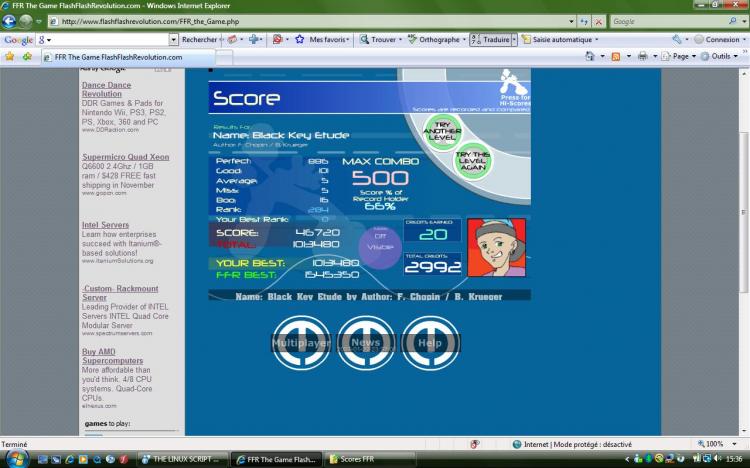The height and width of the screenshot is (468, 750).
Task: Click the empty new tab button
Action: tap(224, 57)
